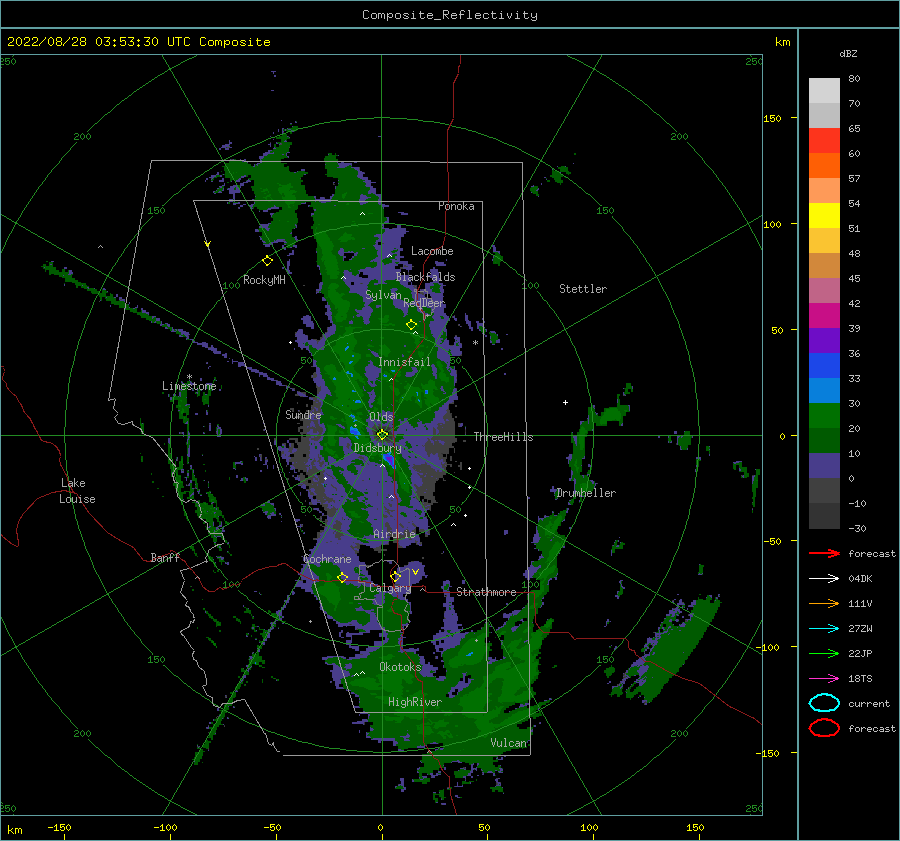Image resolution: width=900 pixels, height=841 pixels.
Task: Click the green 22JP arrow legend icon
Action: pyautogui.click(x=824, y=653)
